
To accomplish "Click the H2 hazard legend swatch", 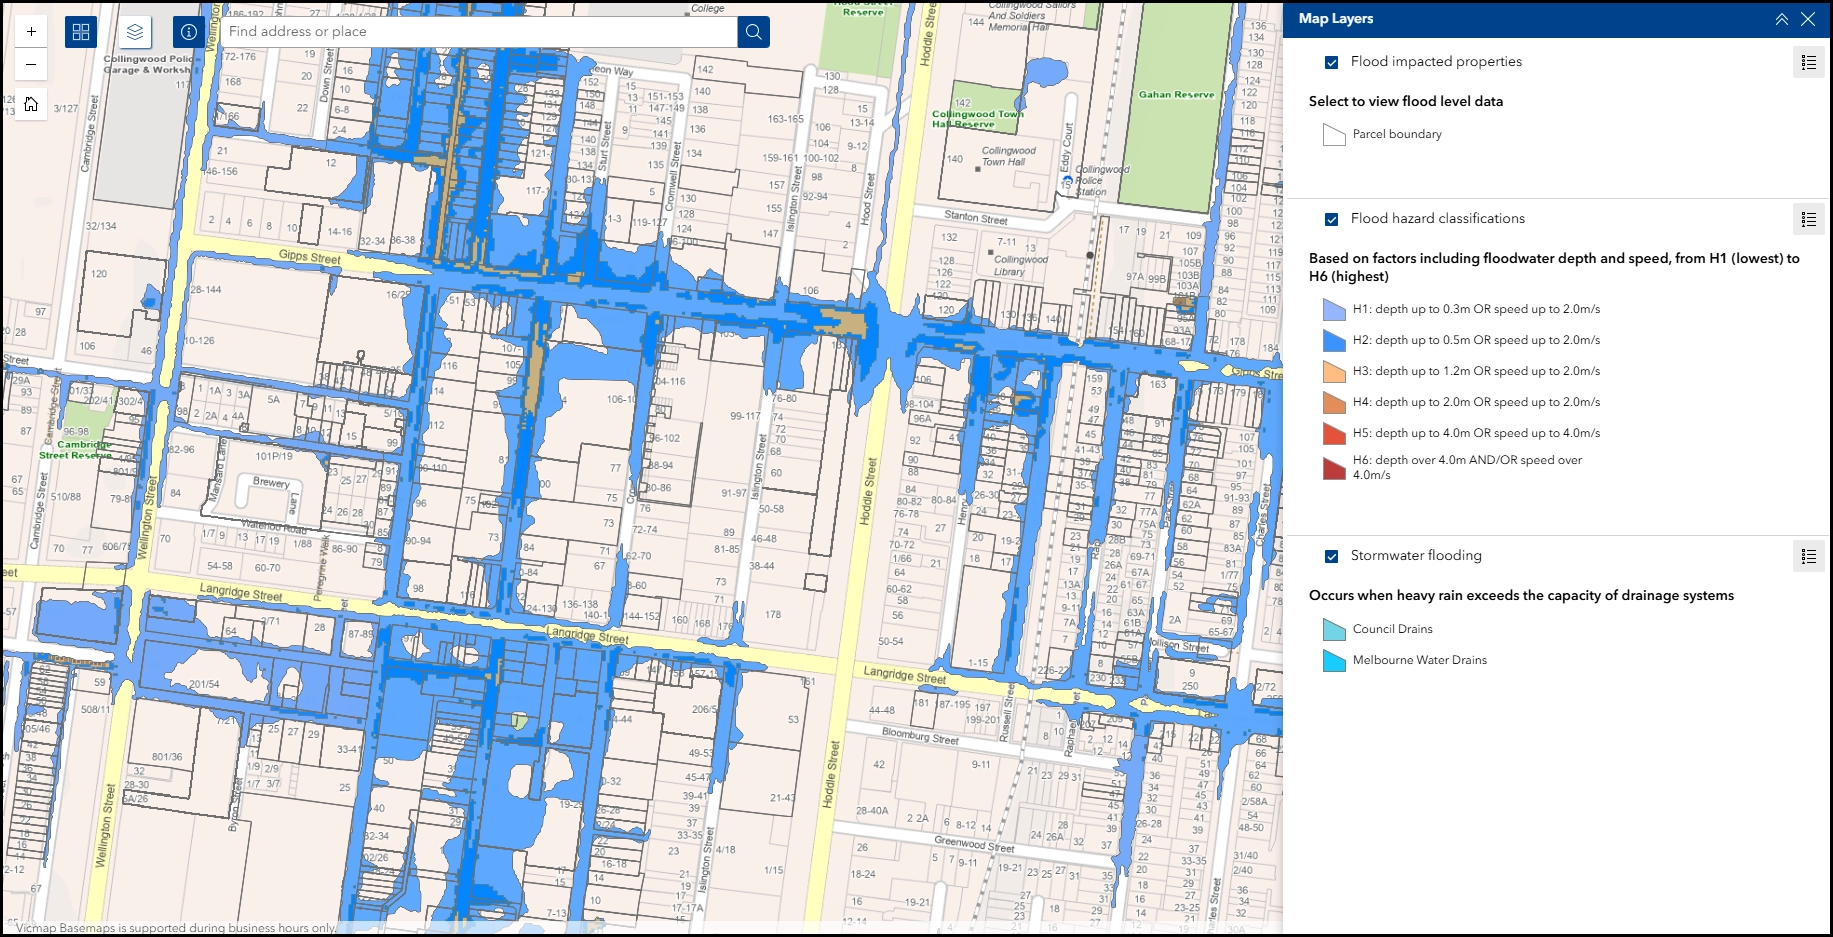I will click(x=1334, y=341).
